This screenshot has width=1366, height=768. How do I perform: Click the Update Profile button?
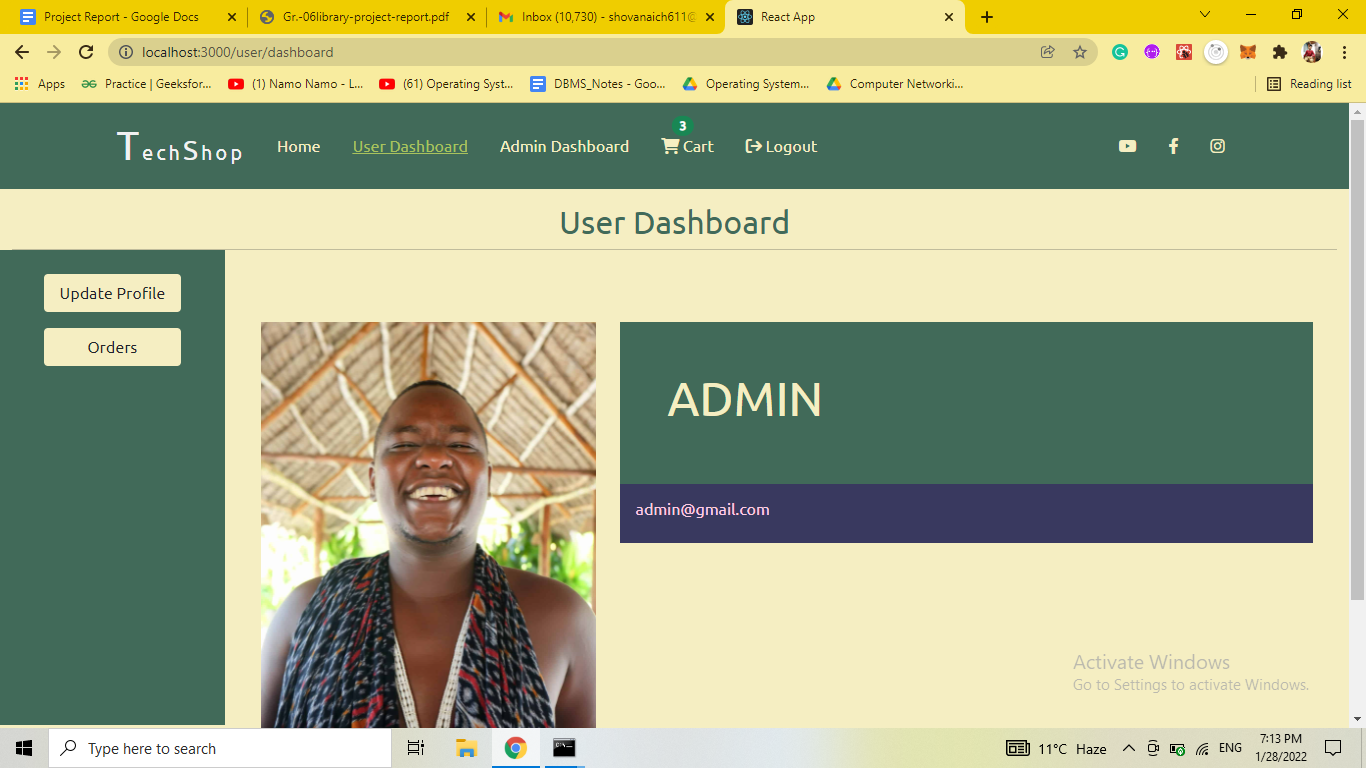pyautogui.click(x=112, y=293)
